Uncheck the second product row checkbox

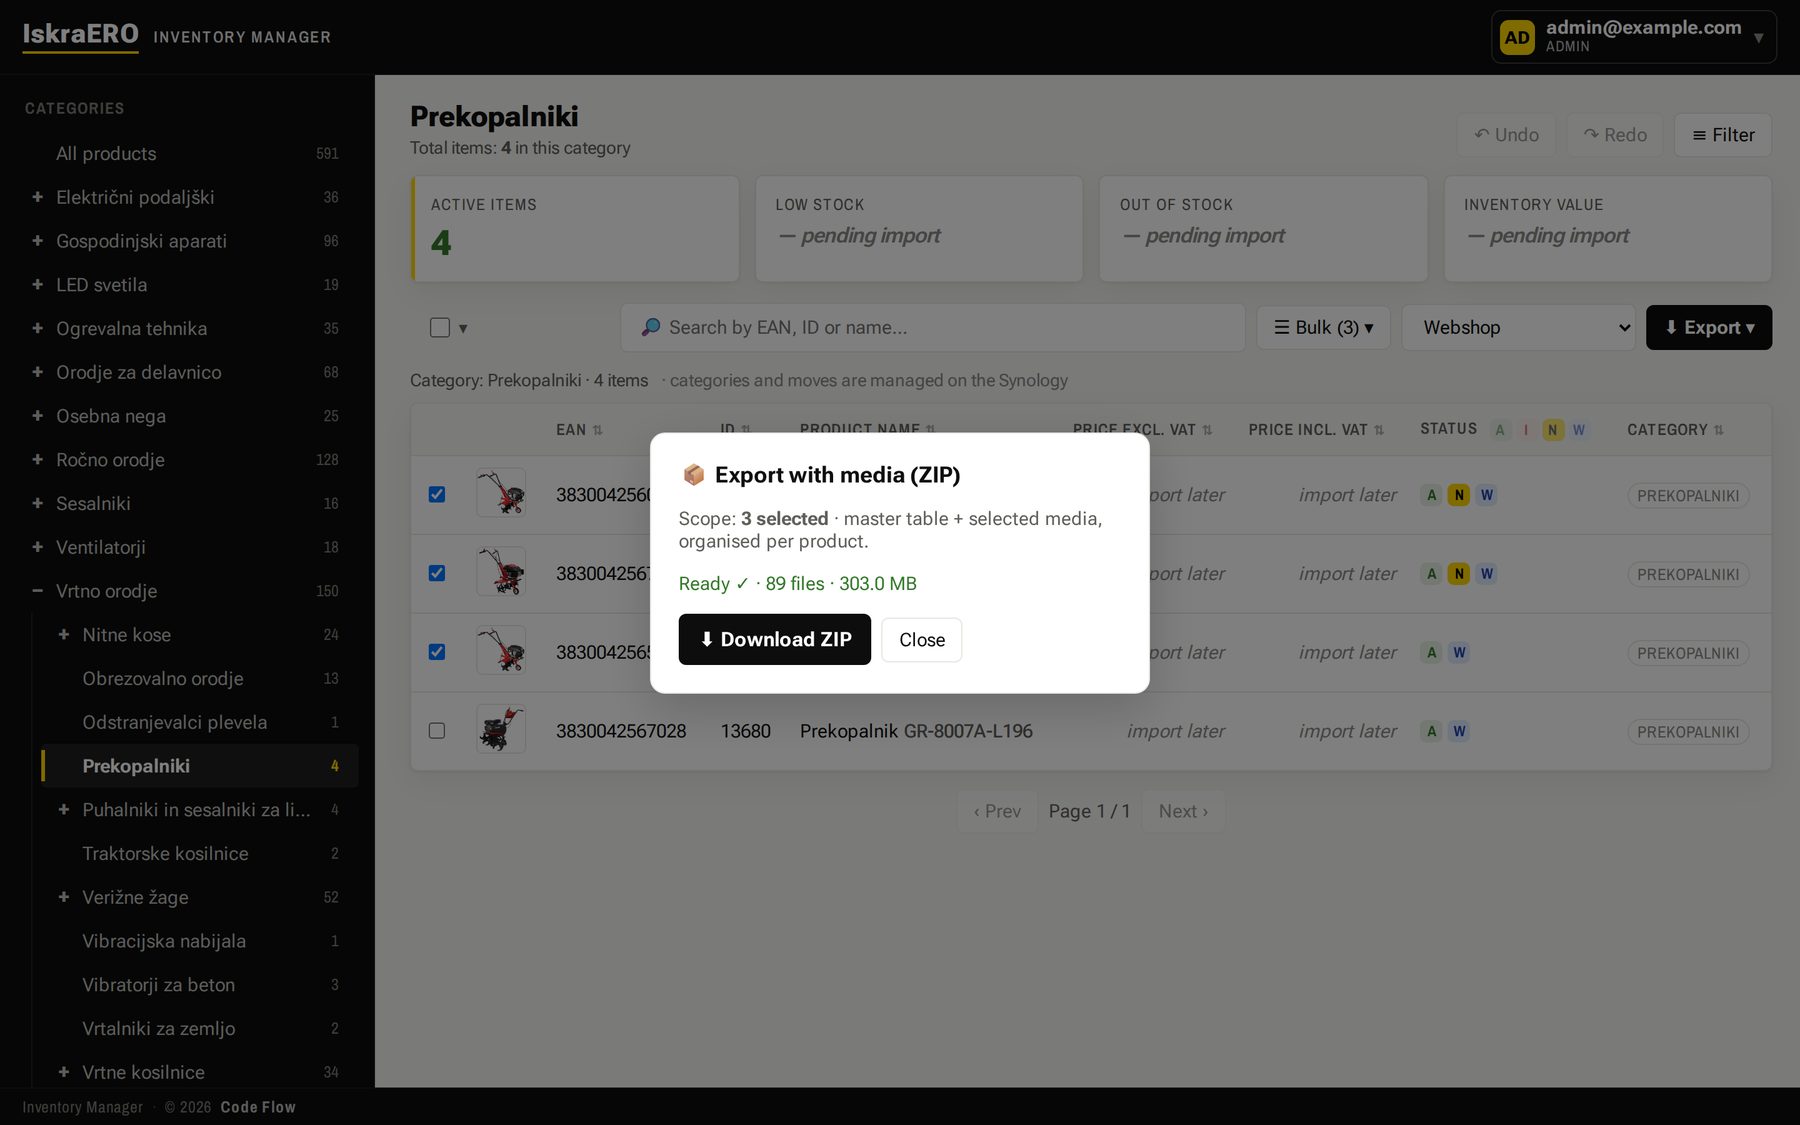pyautogui.click(x=437, y=573)
